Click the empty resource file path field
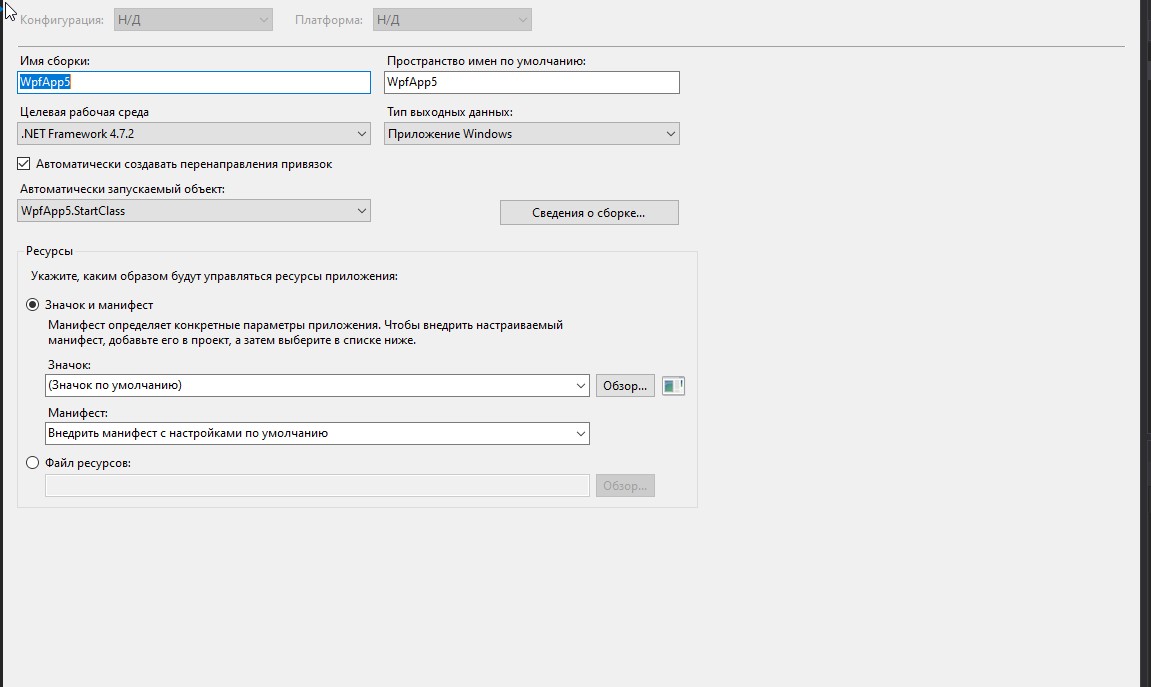Viewport: 1151px width, 687px height. (317, 486)
